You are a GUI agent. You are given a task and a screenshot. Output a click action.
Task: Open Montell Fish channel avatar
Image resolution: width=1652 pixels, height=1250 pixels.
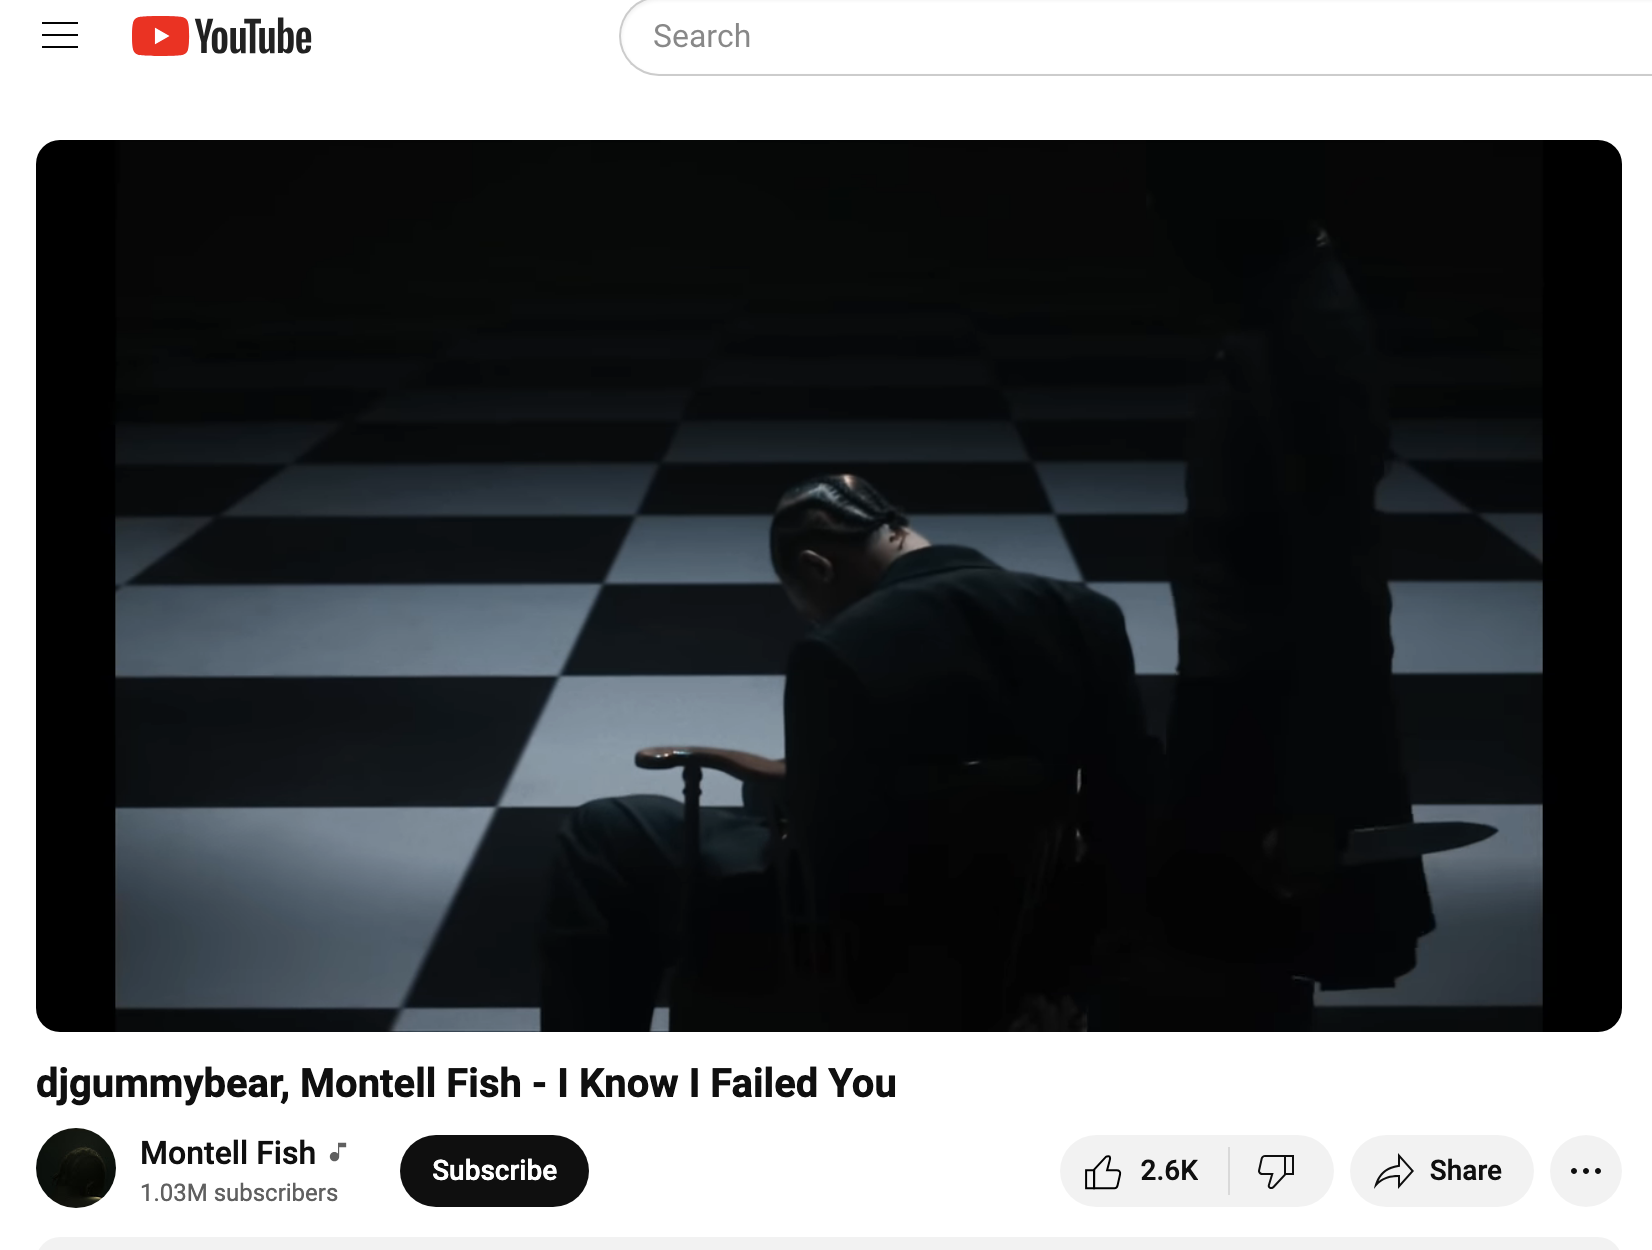[76, 1168]
